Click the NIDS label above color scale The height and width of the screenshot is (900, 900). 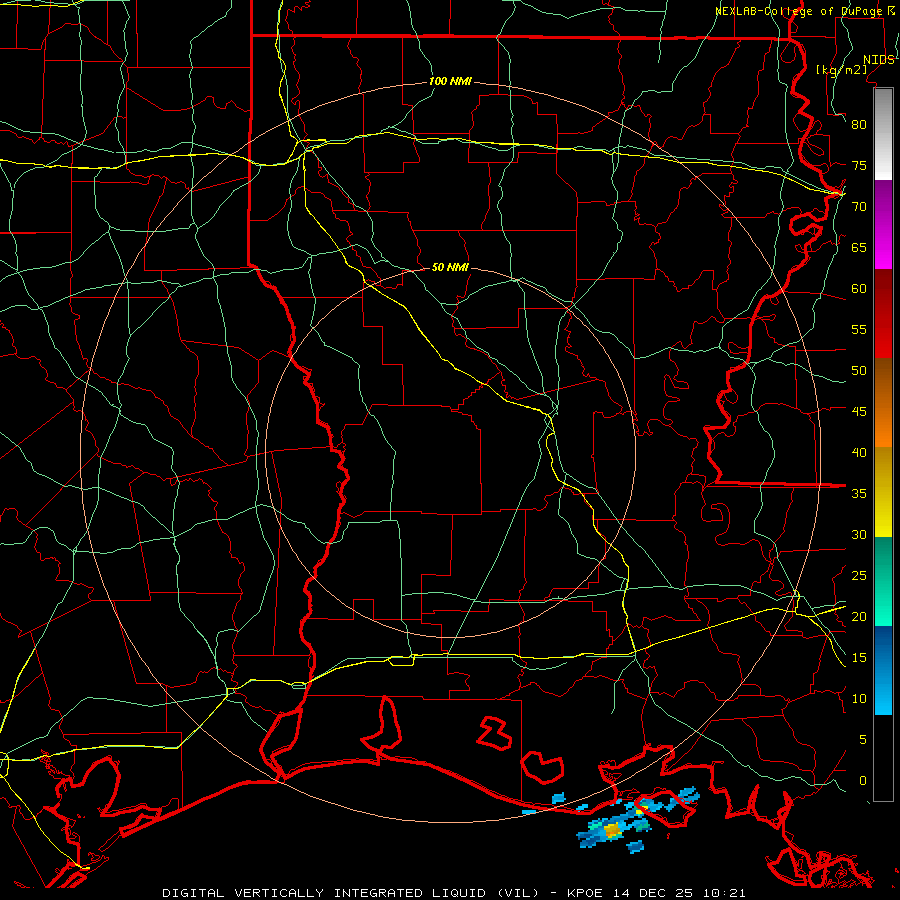tap(879, 60)
